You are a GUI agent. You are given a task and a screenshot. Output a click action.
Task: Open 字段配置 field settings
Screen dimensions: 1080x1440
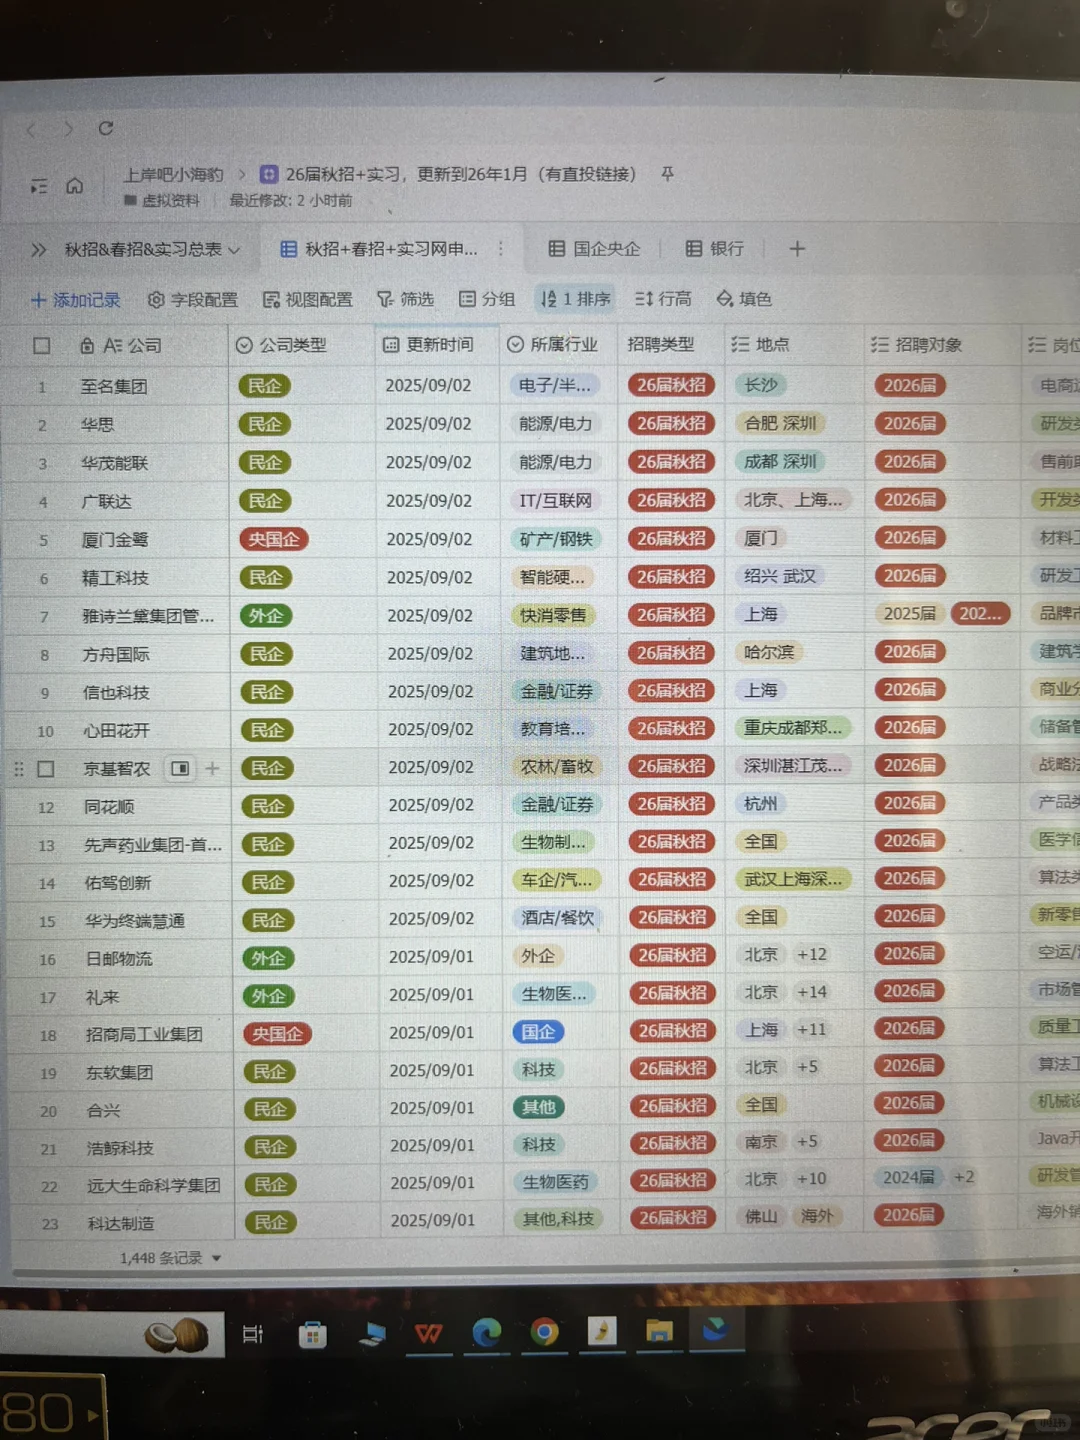coord(193,300)
